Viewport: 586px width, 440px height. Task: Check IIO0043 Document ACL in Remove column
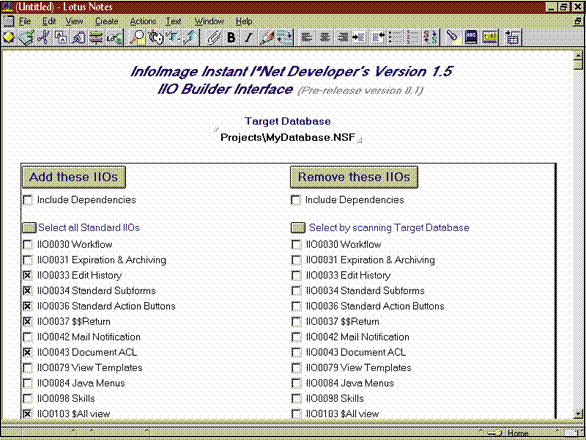click(296, 353)
